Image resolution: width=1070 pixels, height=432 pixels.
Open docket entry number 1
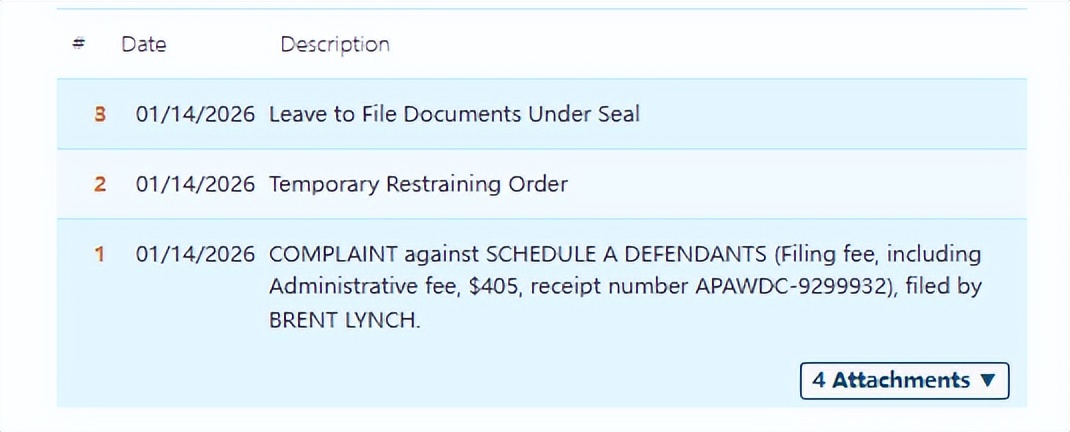(99, 254)
